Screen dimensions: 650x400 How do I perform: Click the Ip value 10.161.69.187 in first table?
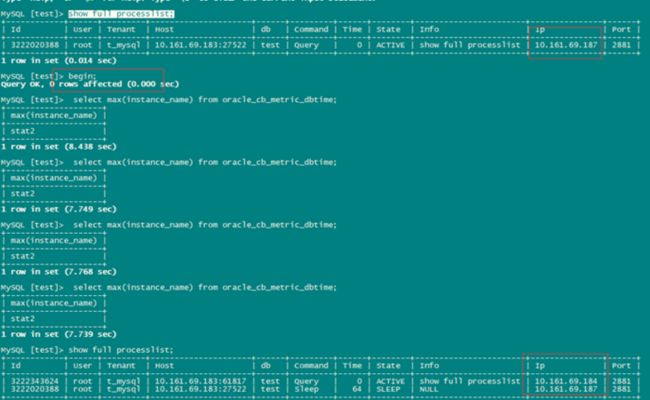coord(566,45)
